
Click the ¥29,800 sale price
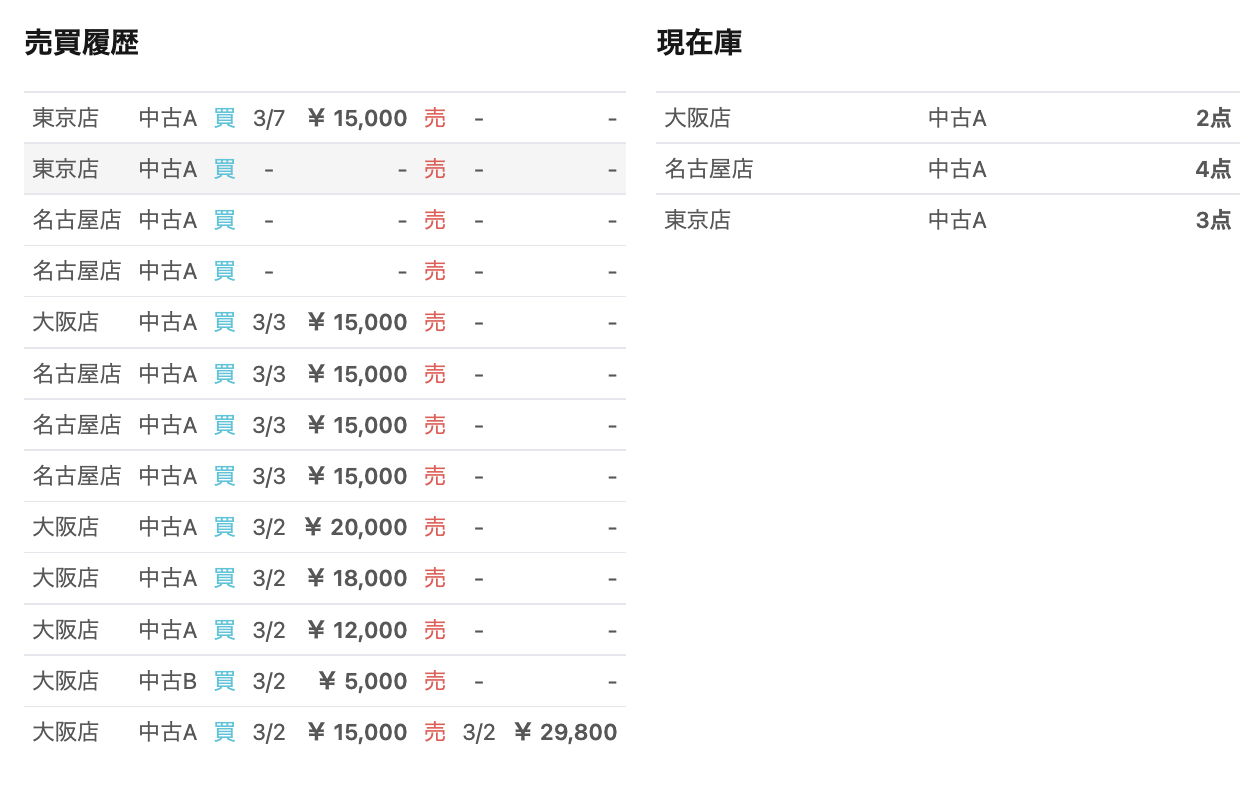click(564, 732)
